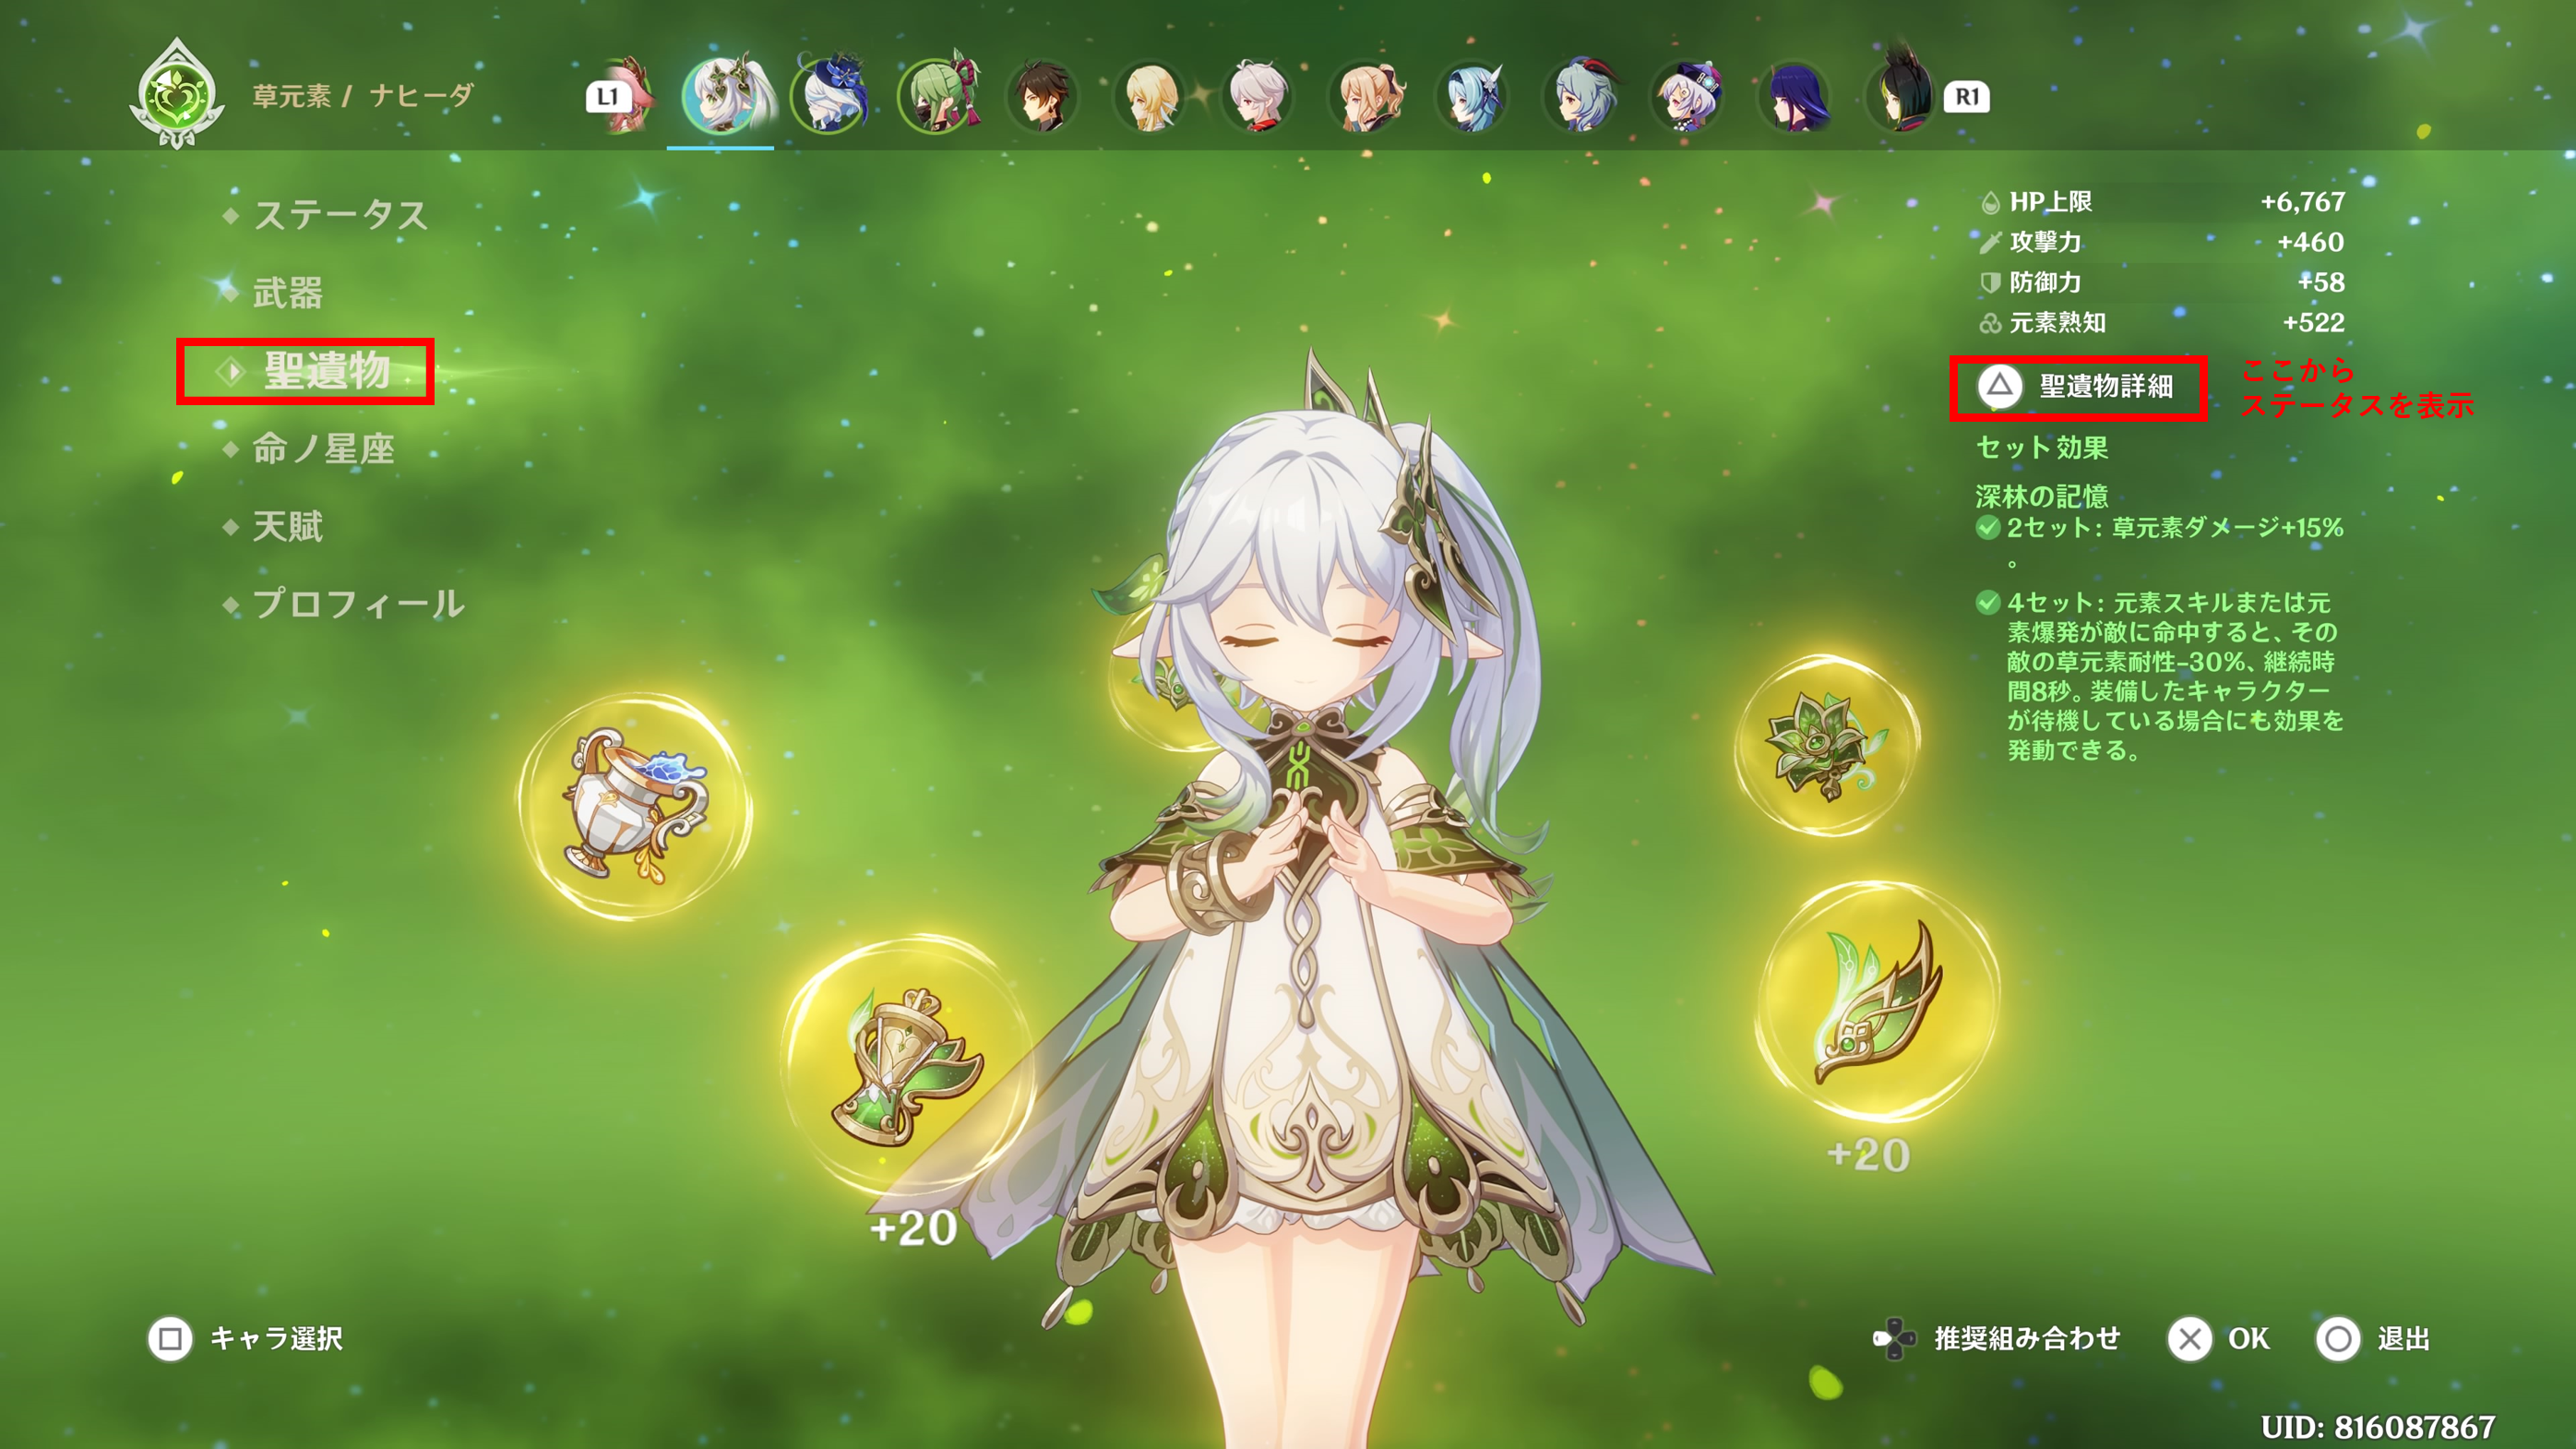Click the 防御力 stat row

[x=2162, y=282]
